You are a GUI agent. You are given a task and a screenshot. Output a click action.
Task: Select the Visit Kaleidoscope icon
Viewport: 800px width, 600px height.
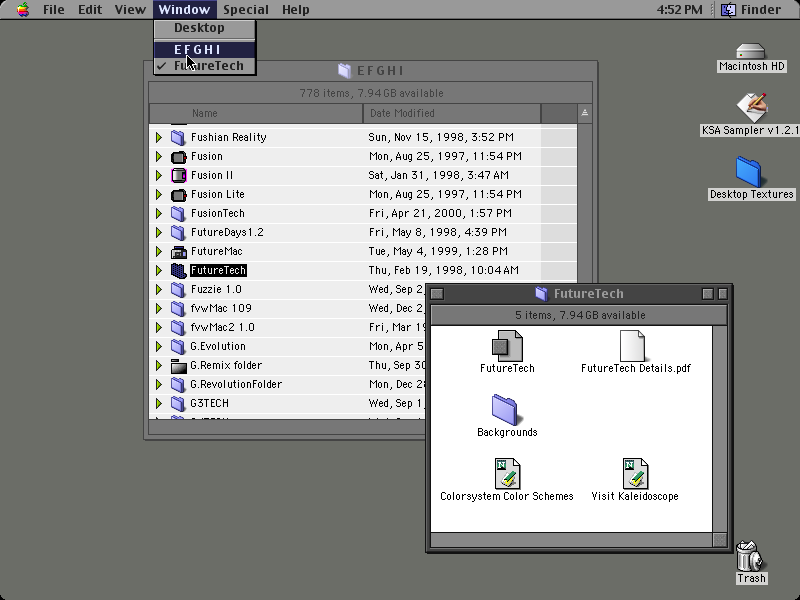coord(635,473)
